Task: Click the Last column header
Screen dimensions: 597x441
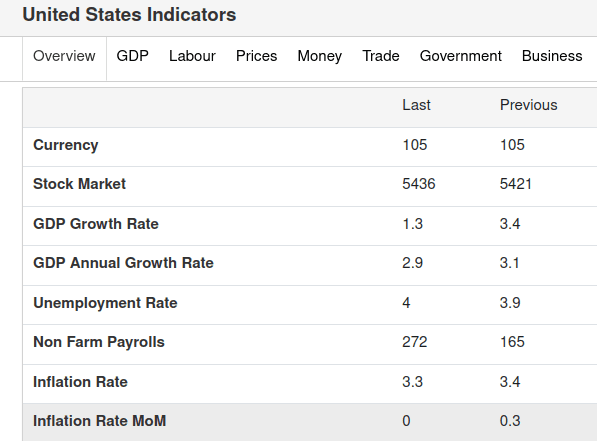Action: 416,105
